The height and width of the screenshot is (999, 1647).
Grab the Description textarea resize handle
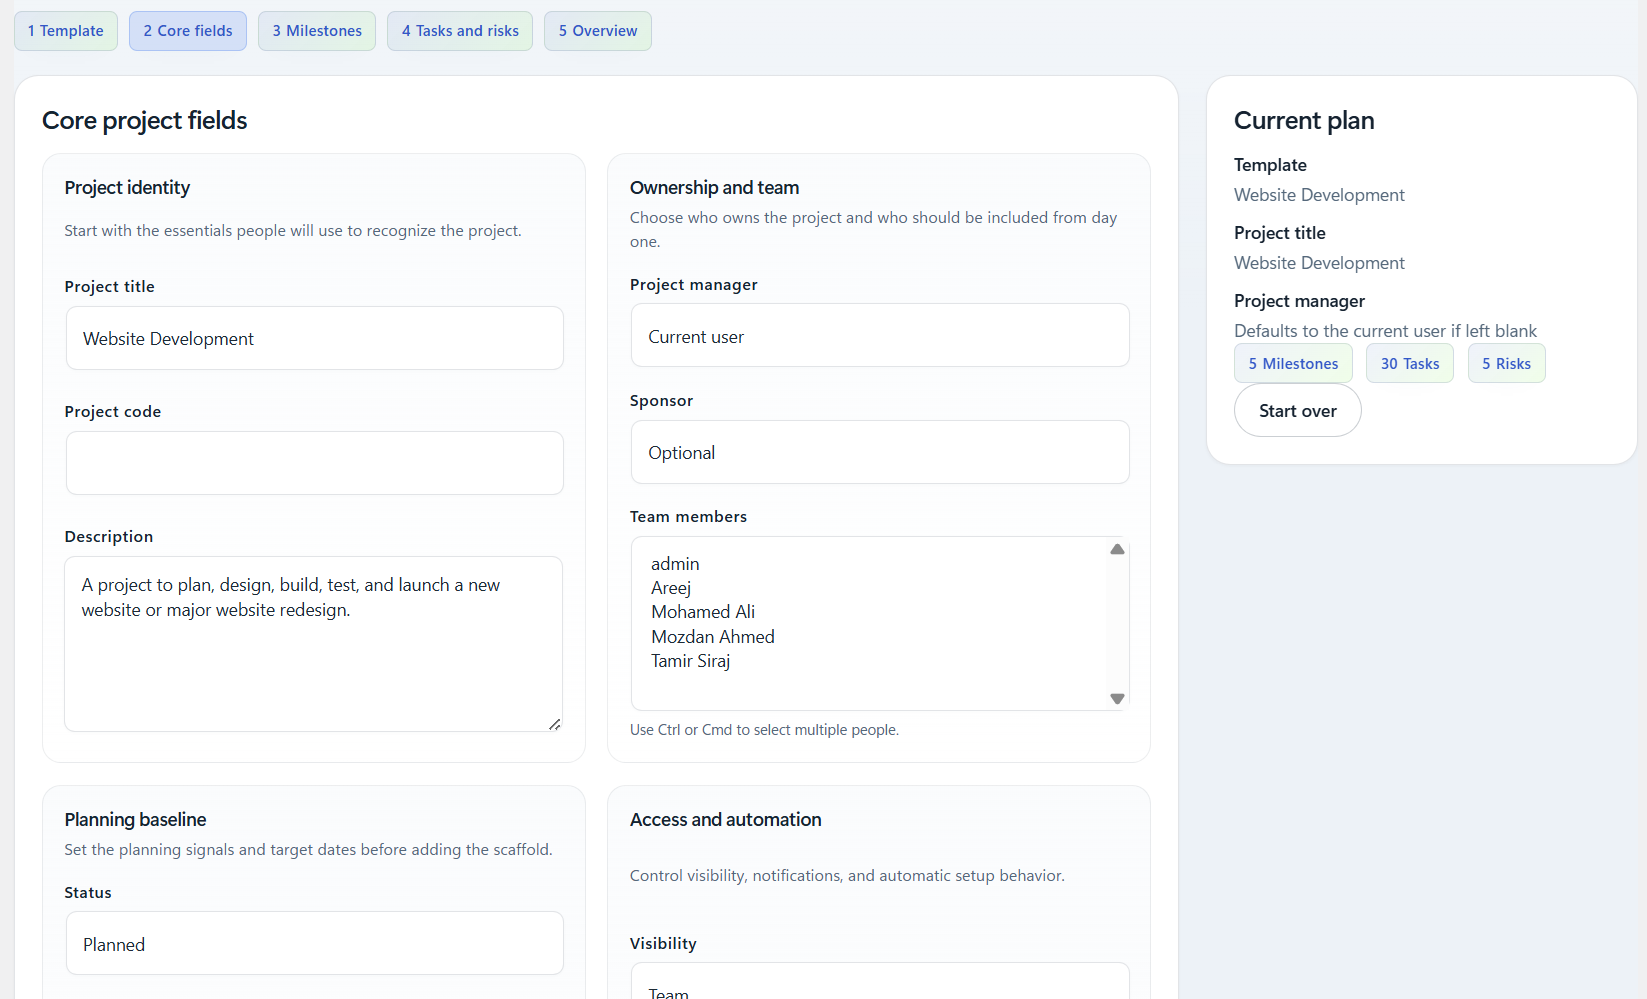[554, 723]
